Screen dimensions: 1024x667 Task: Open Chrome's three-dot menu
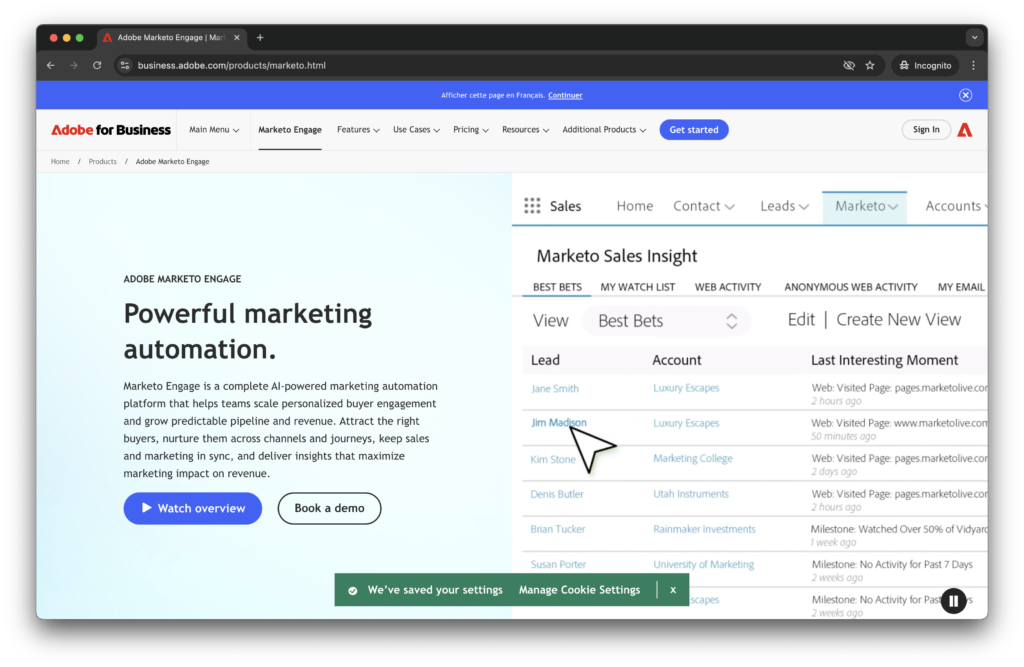click(973, 65)
